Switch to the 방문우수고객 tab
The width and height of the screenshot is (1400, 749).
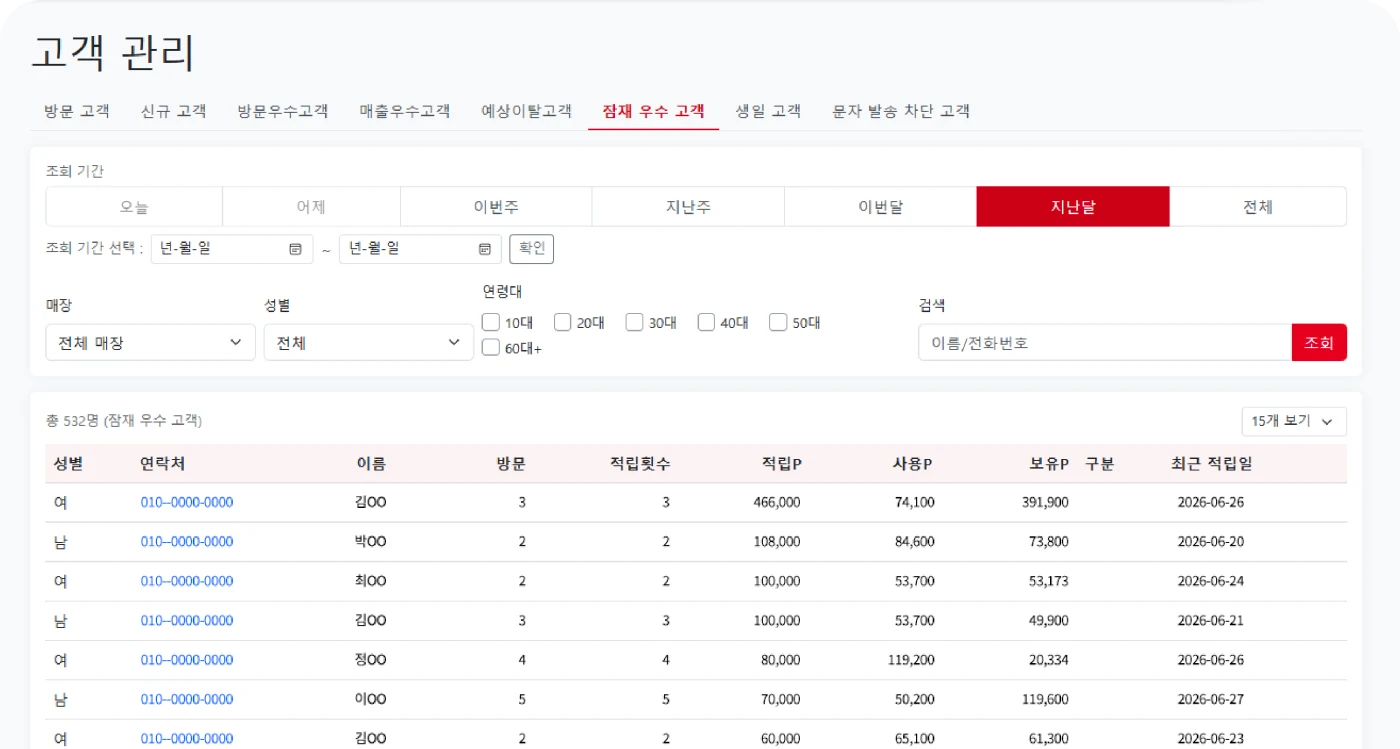pos(283,111)
